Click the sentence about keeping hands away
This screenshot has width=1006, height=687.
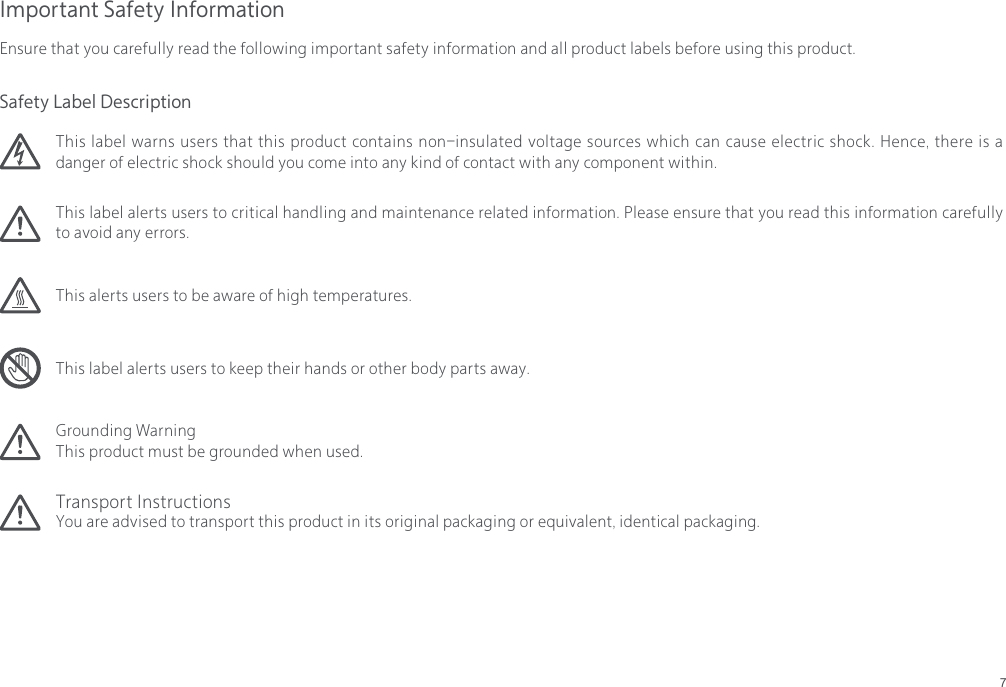click(292, 369)
